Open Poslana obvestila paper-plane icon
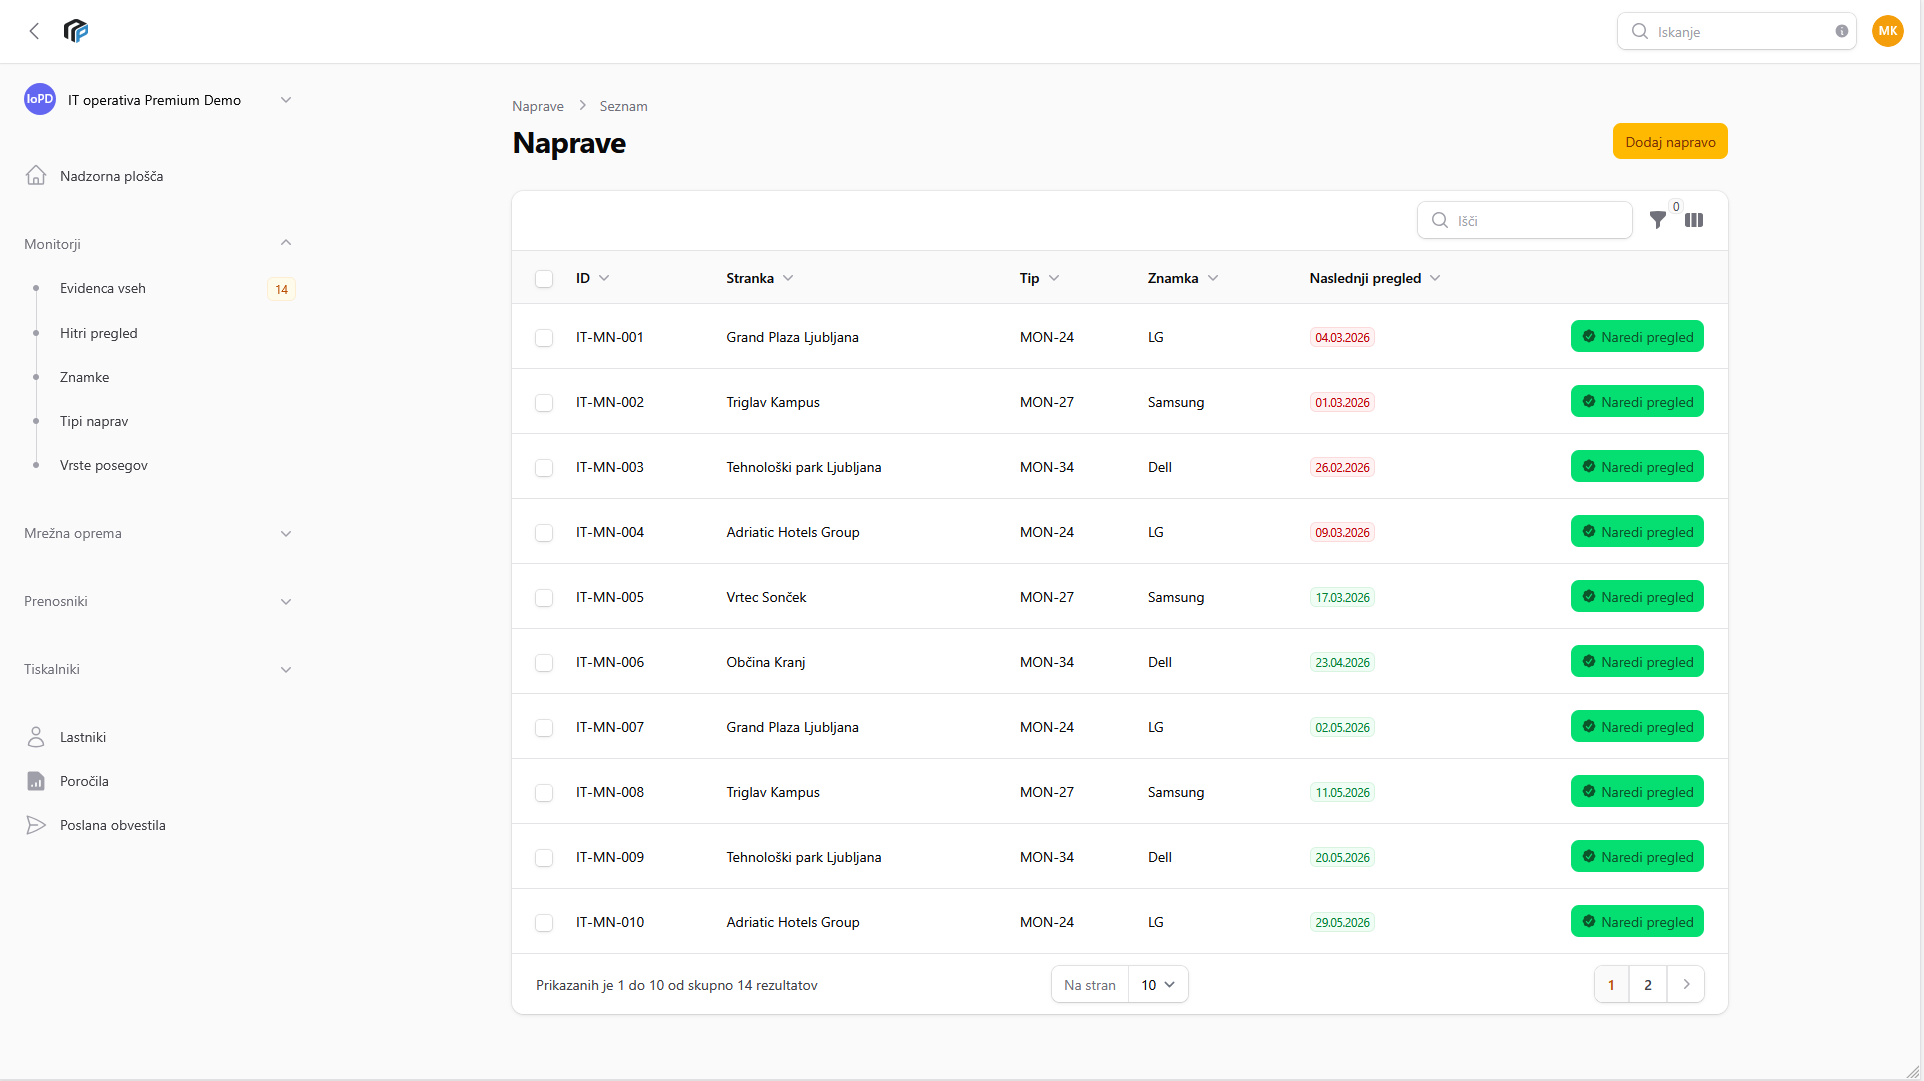The image size is (1924, 1081). (36, 825)
